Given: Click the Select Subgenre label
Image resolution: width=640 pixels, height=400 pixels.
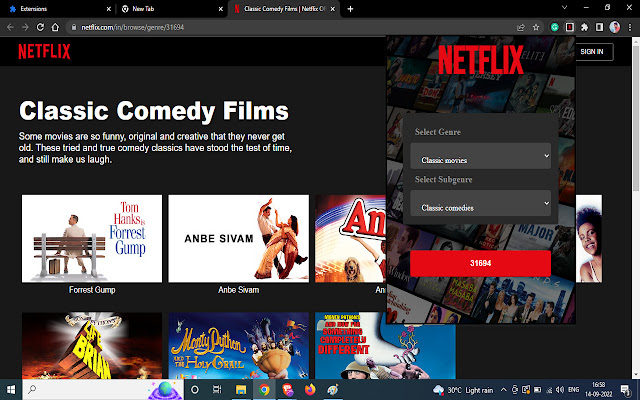Looking at the screenshot, I should coord(443,180).
